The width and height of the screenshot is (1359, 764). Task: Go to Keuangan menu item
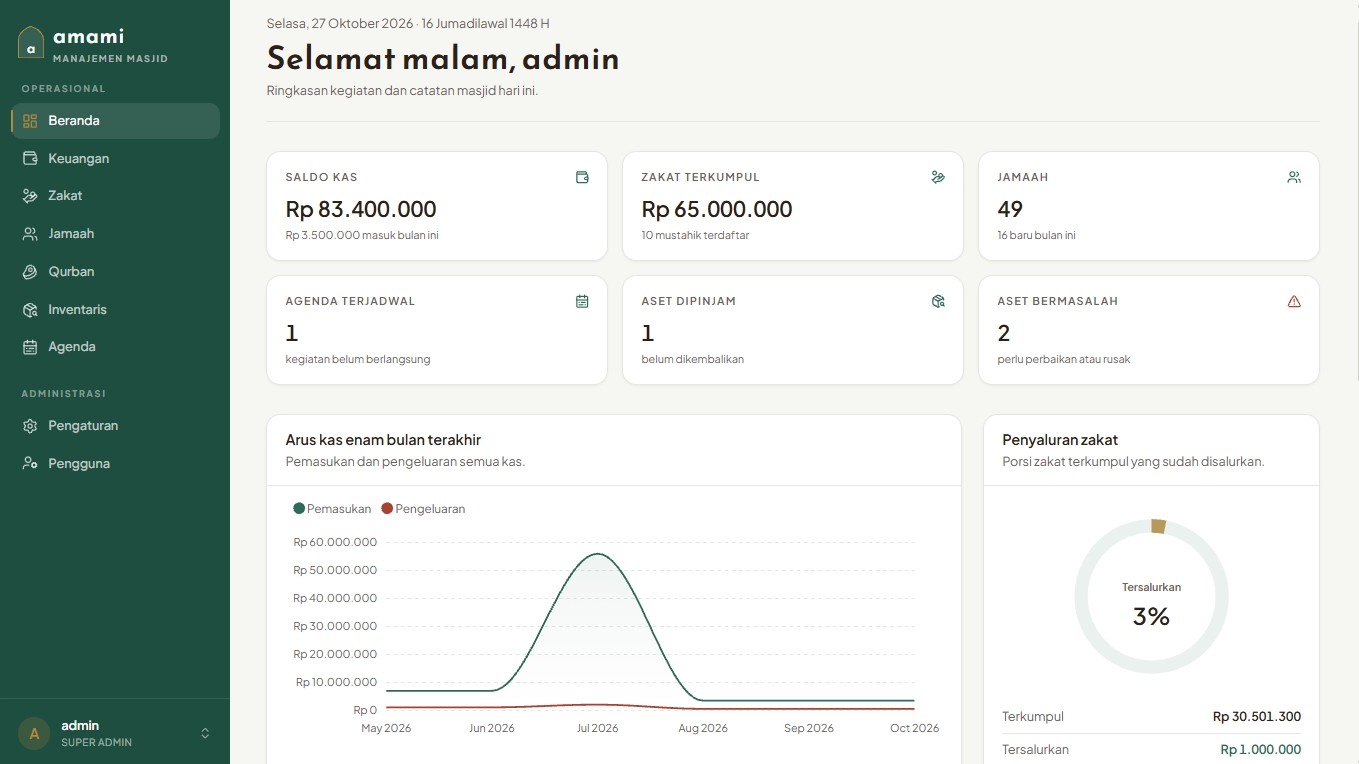click(115, 158)
